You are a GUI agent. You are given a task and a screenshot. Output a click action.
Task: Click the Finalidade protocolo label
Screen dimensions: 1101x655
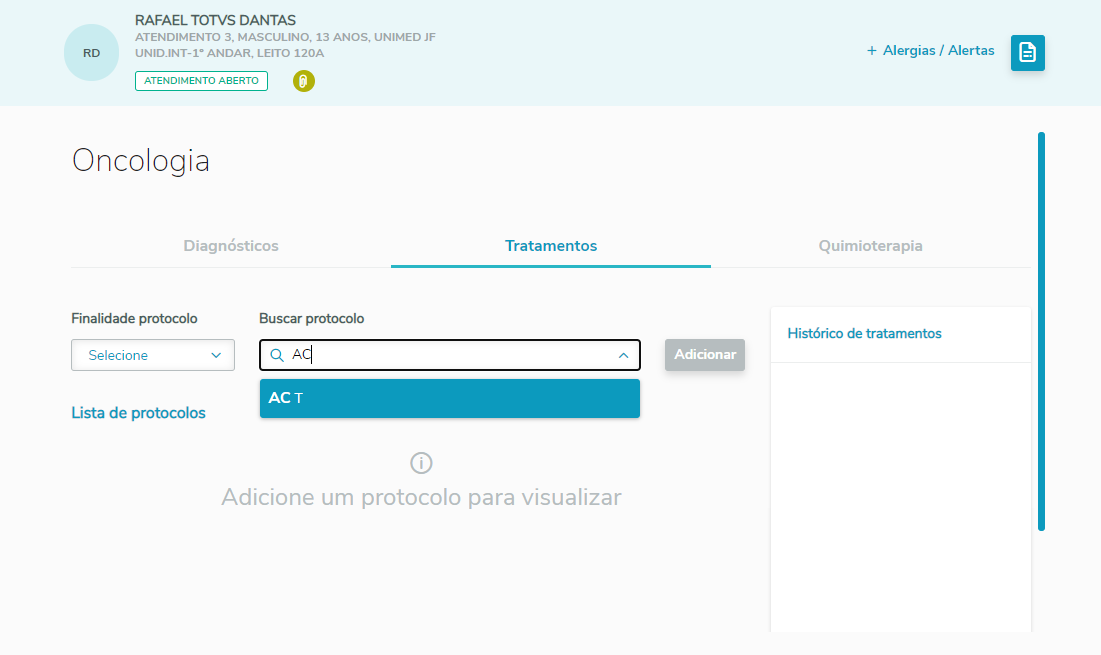(x=134, y=318)
